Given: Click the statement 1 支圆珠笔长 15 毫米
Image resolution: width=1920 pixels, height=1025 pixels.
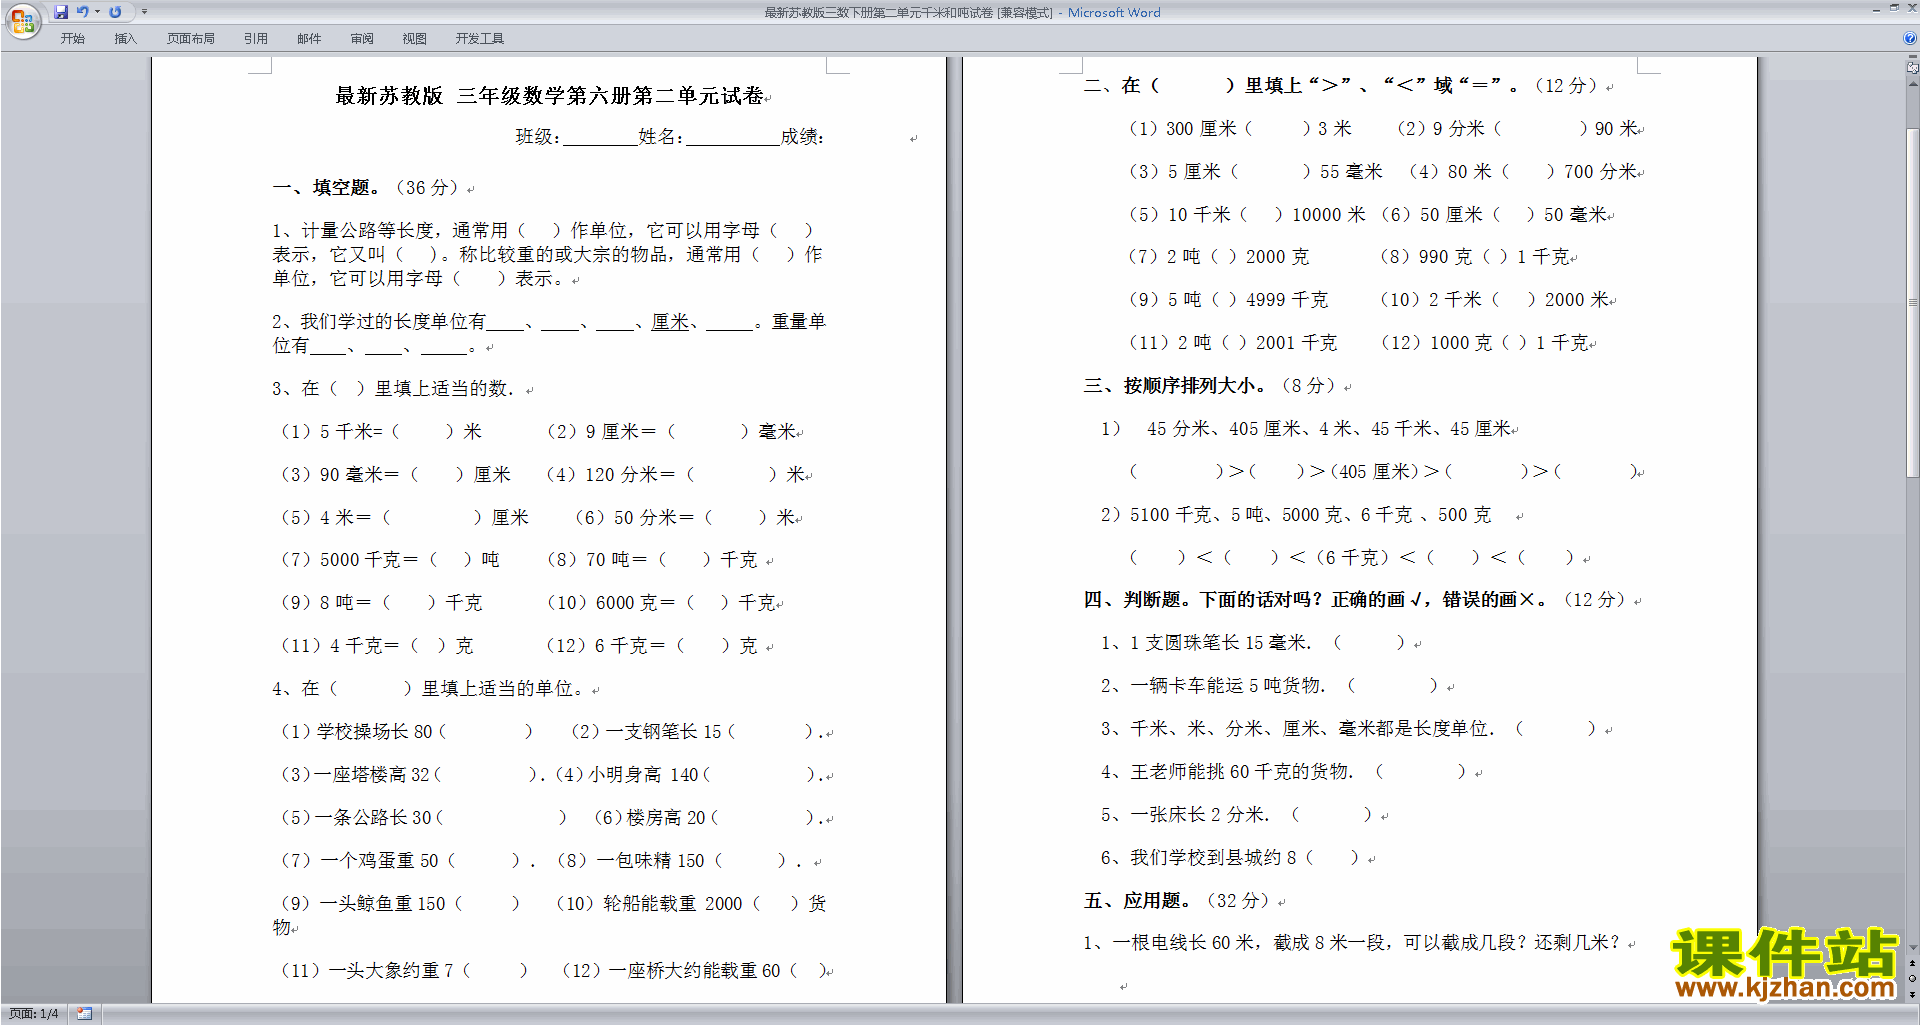Looking at the screenshot, I should 1219,643.
